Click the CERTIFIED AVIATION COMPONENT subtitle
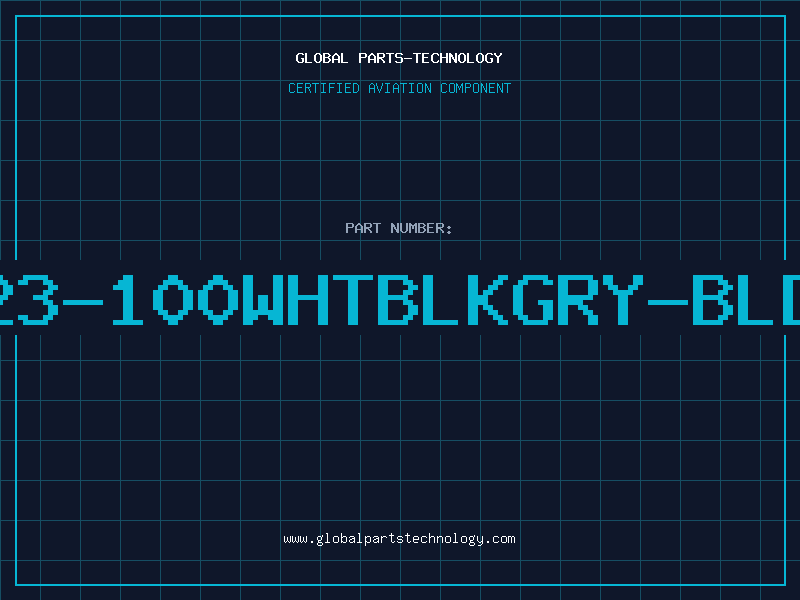 pos(399,88)
